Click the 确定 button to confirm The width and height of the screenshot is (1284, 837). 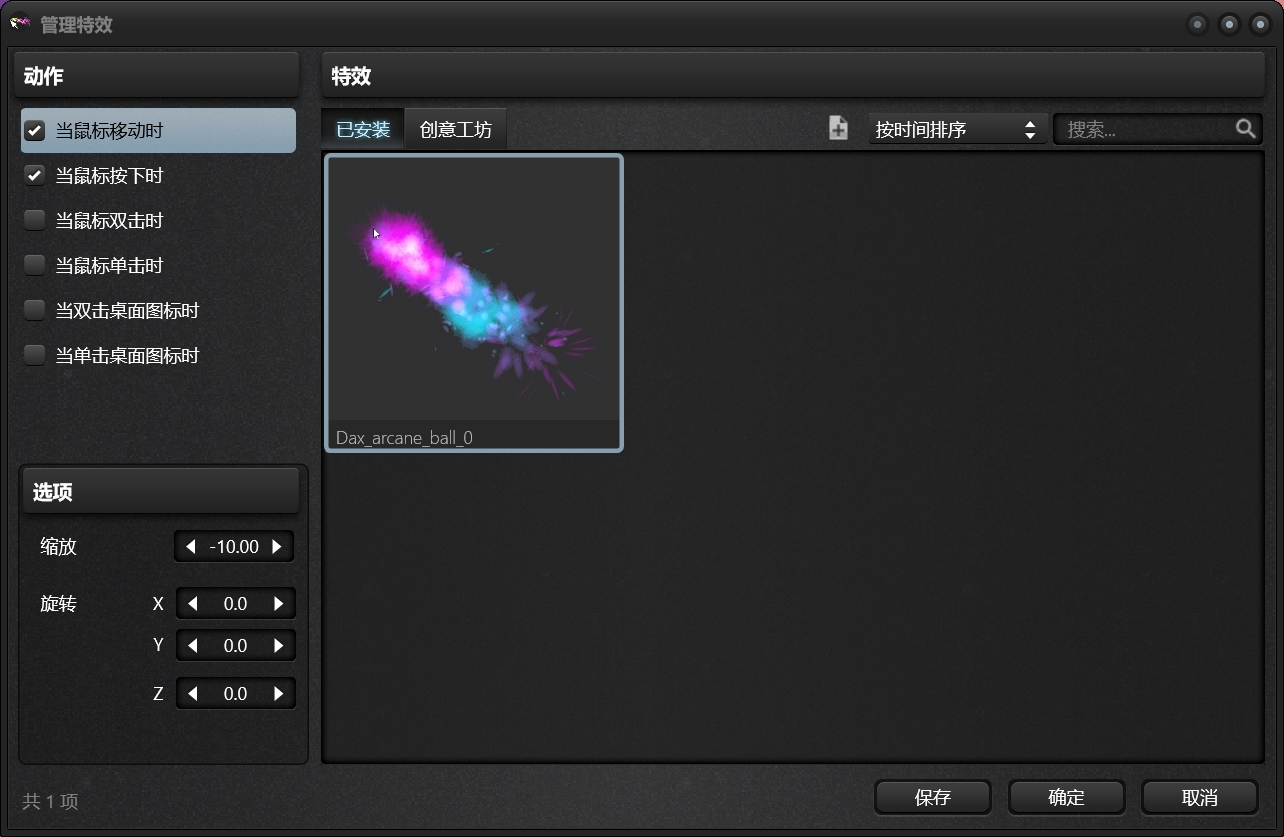coord(1066,797)
